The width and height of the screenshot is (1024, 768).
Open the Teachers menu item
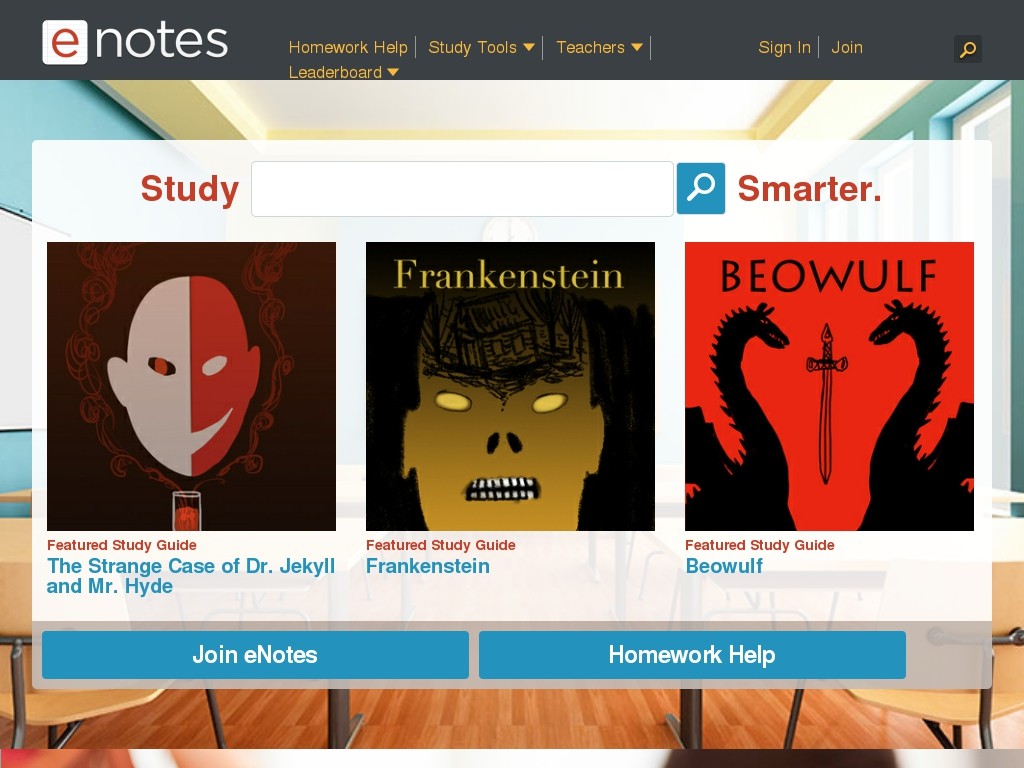590,48
